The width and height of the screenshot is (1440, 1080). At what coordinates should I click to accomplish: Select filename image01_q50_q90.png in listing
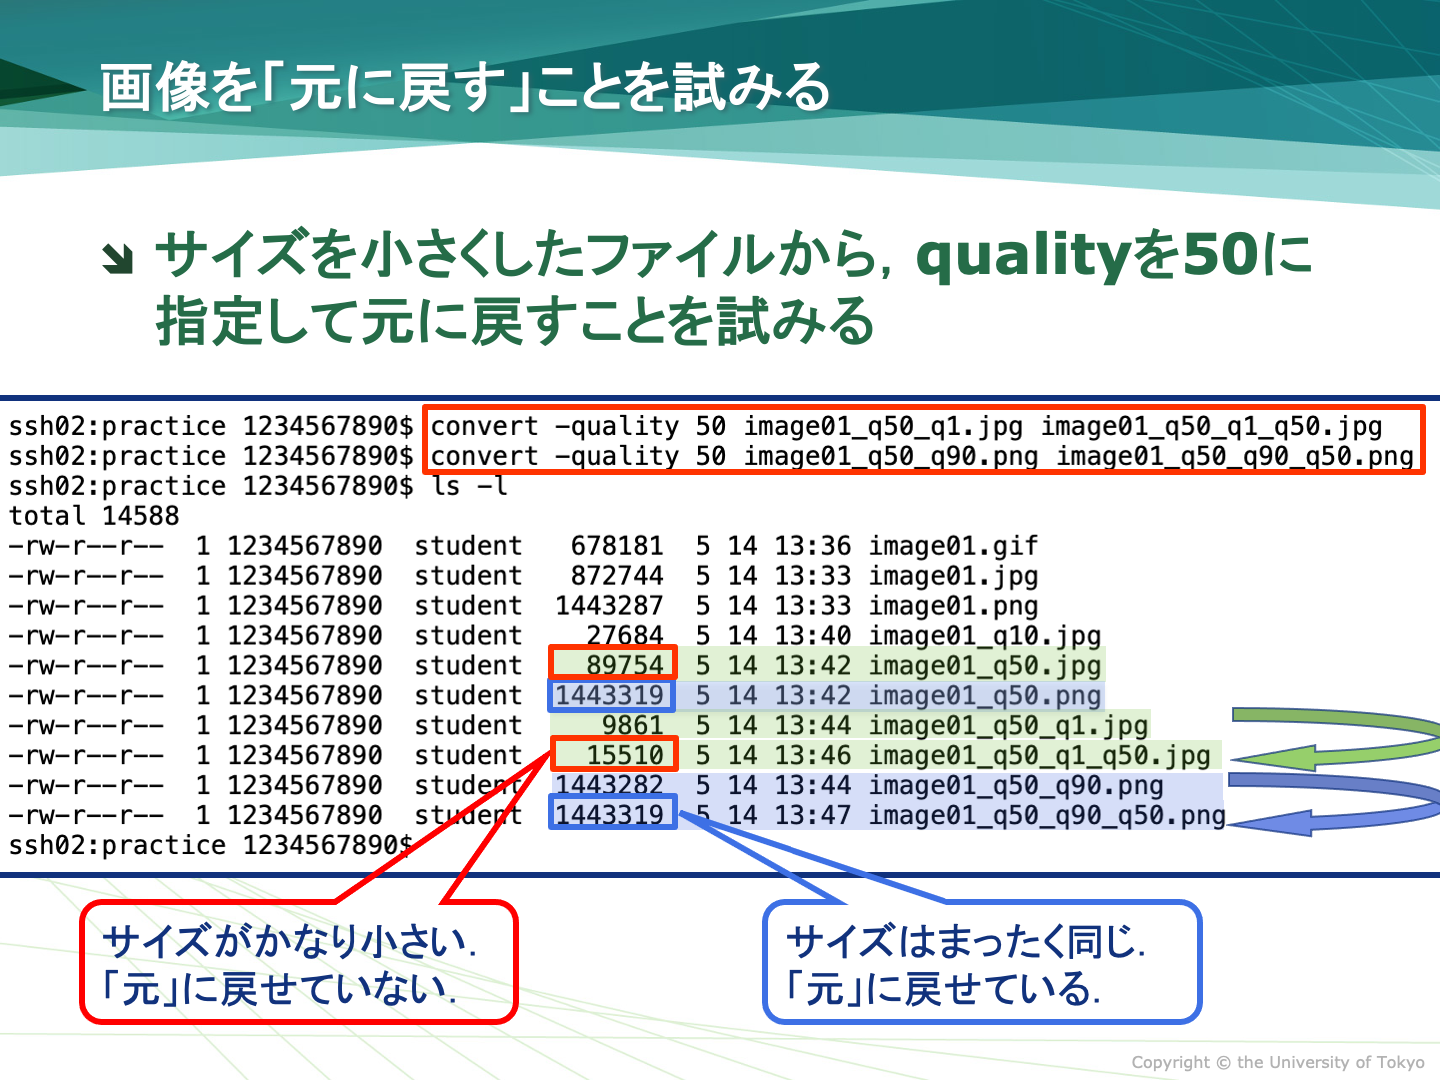[x=1016, y=786]
